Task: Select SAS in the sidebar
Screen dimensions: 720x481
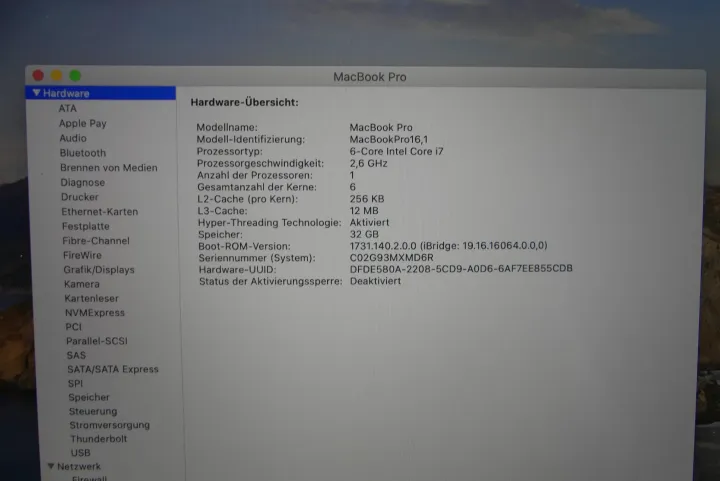Action: click(76, 355)
